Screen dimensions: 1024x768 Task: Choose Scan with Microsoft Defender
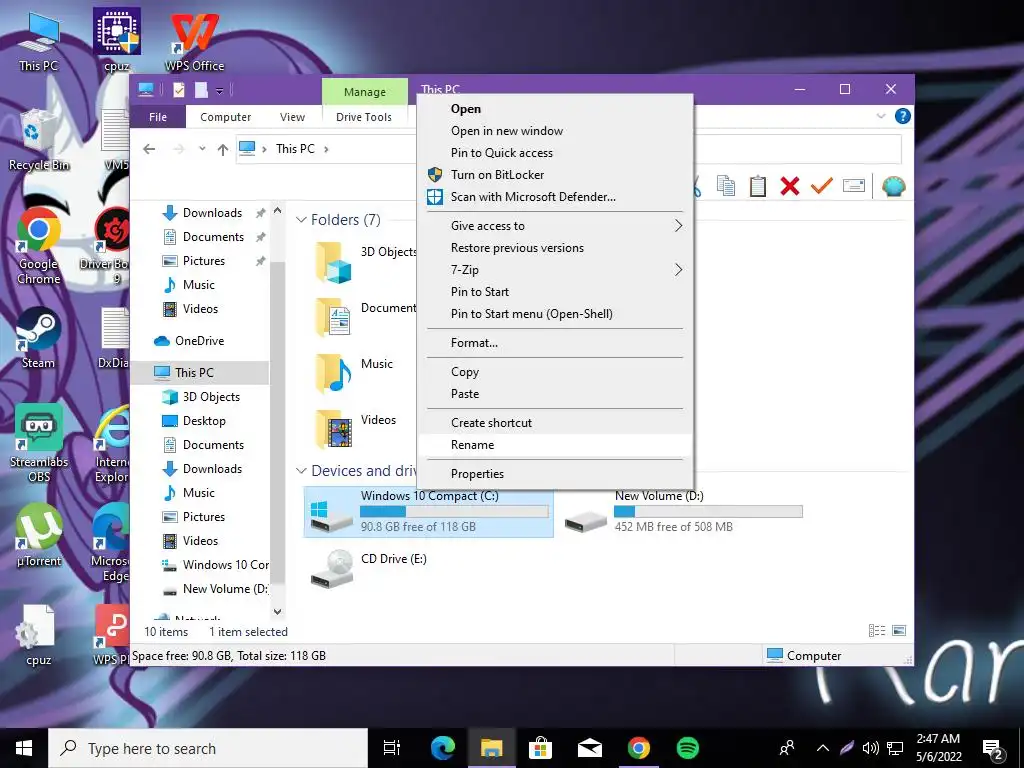(x=554, y=197)
